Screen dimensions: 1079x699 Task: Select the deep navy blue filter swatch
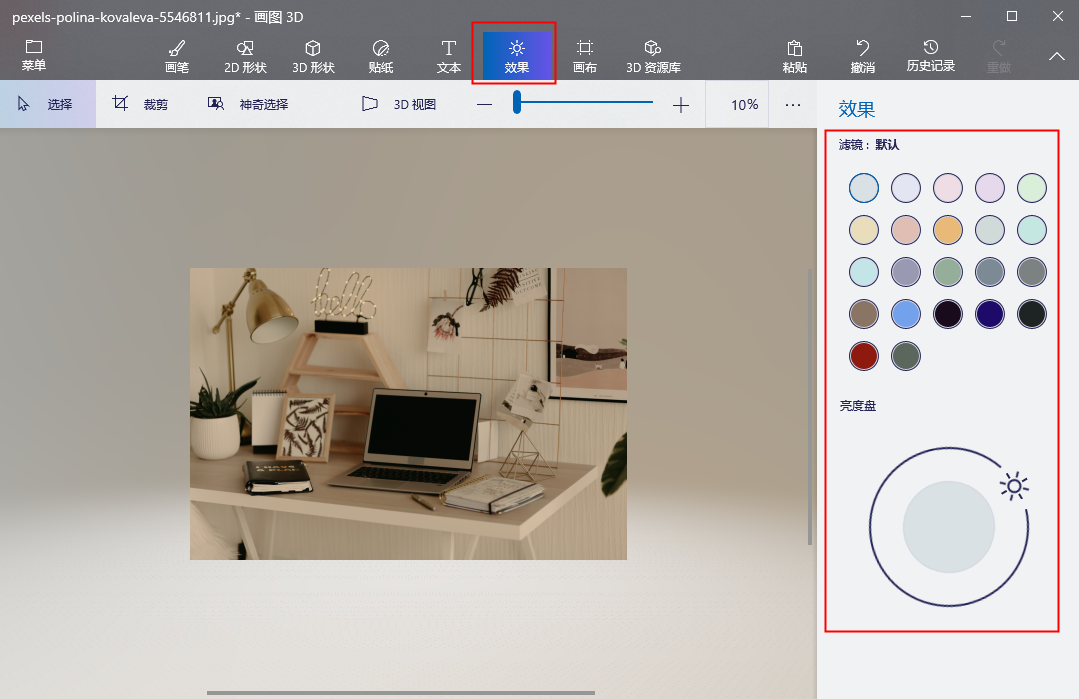point(990,314)
